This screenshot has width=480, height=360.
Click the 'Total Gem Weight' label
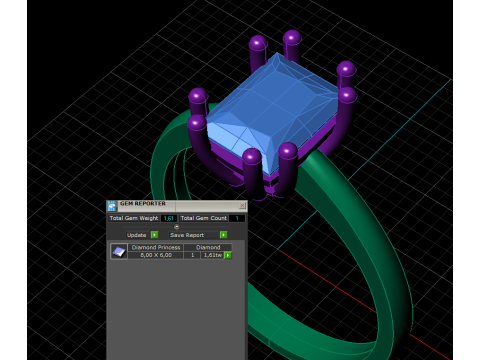point(134,218)
